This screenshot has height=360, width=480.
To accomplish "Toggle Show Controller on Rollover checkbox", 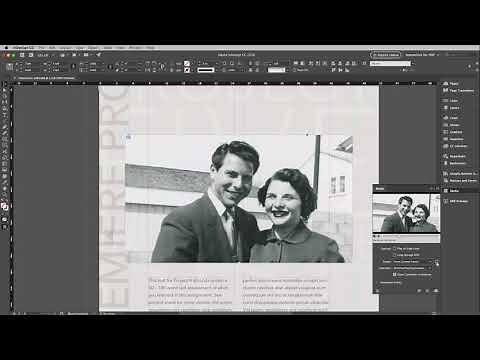I will pyautogui.click(x=394, y=274).
